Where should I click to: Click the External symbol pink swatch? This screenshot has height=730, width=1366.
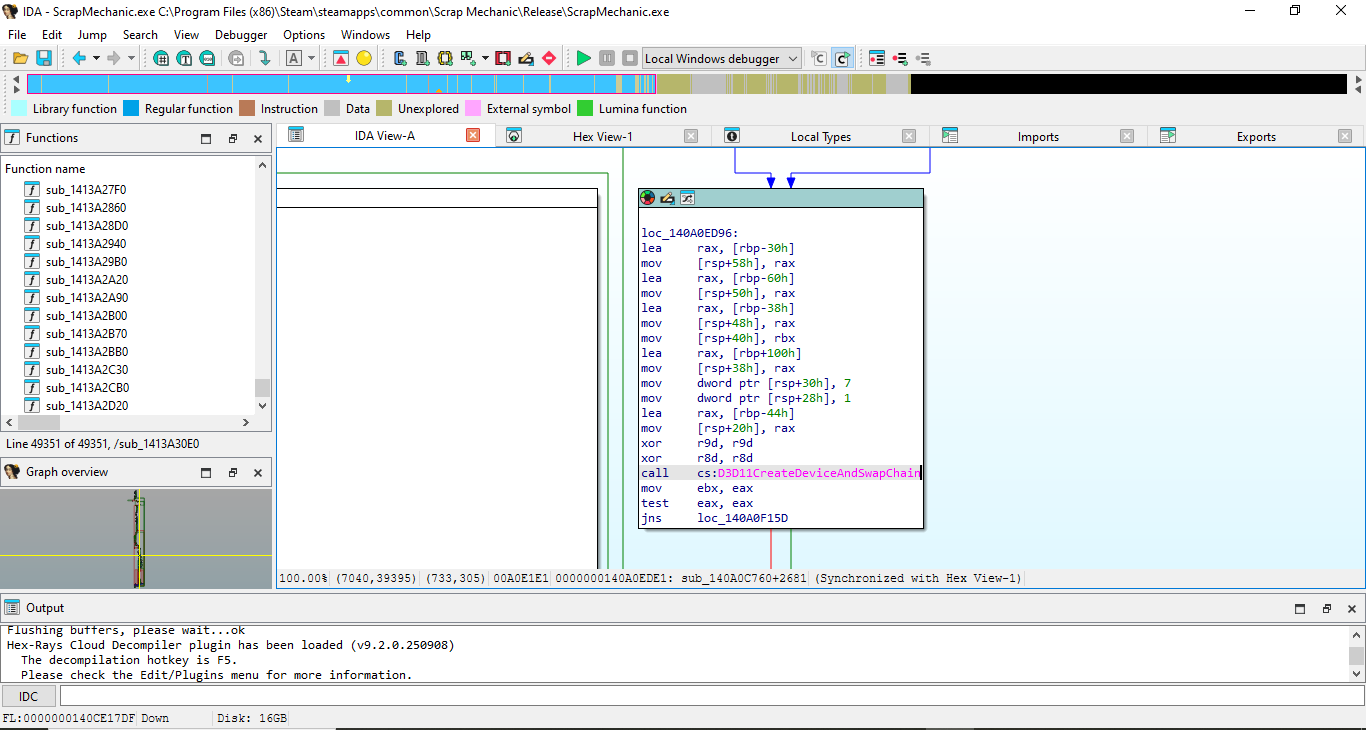click(473, 108)
